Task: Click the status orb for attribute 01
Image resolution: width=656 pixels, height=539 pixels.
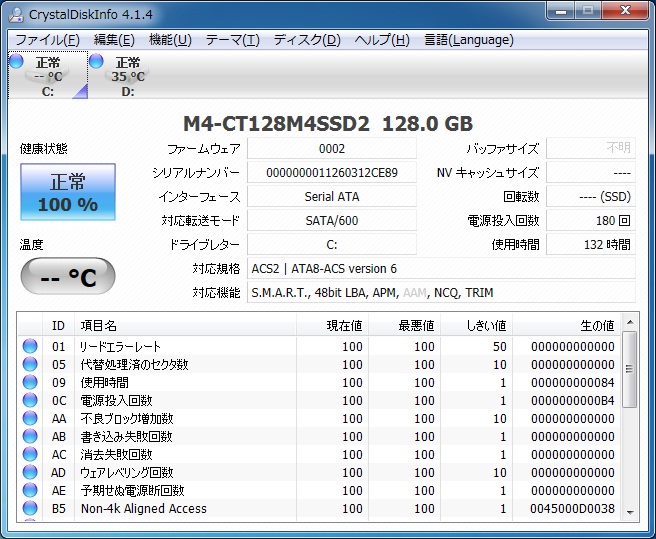Action: (x=30, y=346)
